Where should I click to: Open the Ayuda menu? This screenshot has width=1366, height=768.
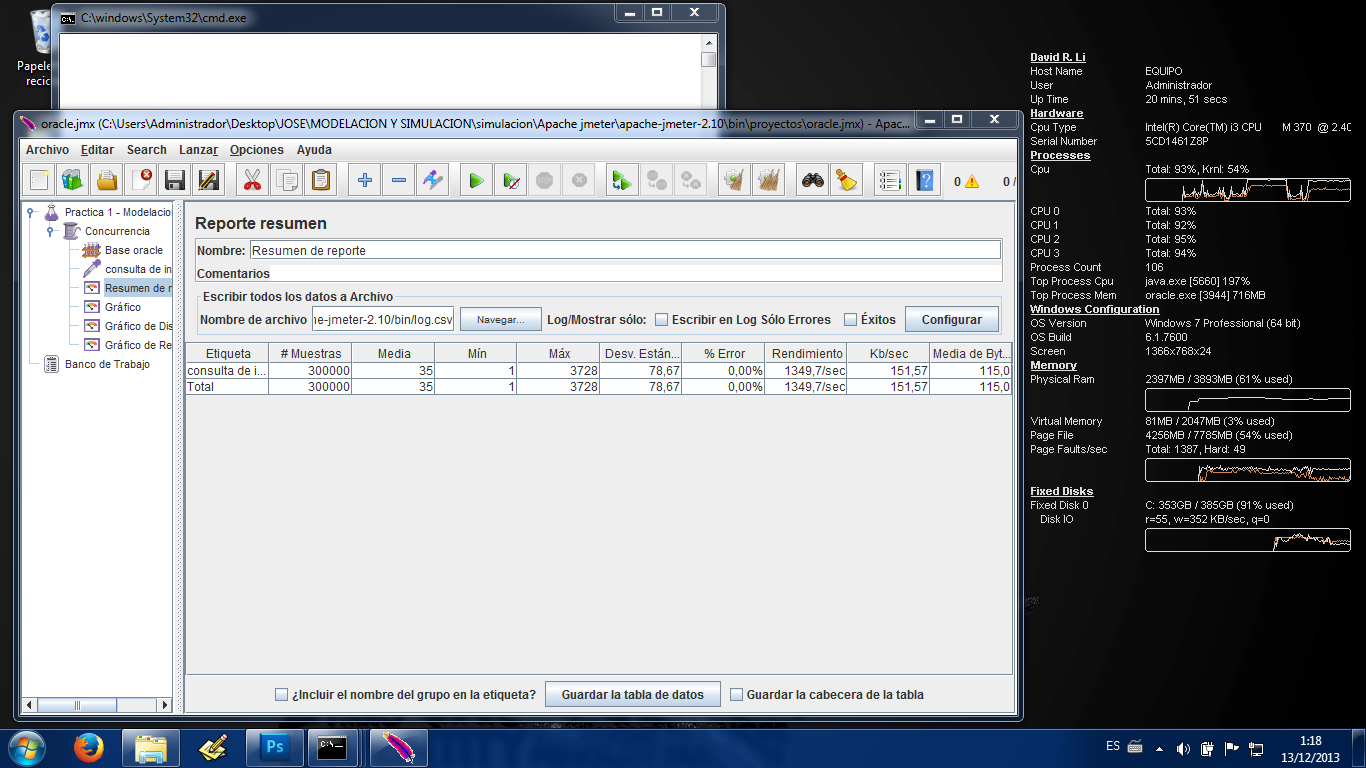pyautogui.click(x=314, y=150)
